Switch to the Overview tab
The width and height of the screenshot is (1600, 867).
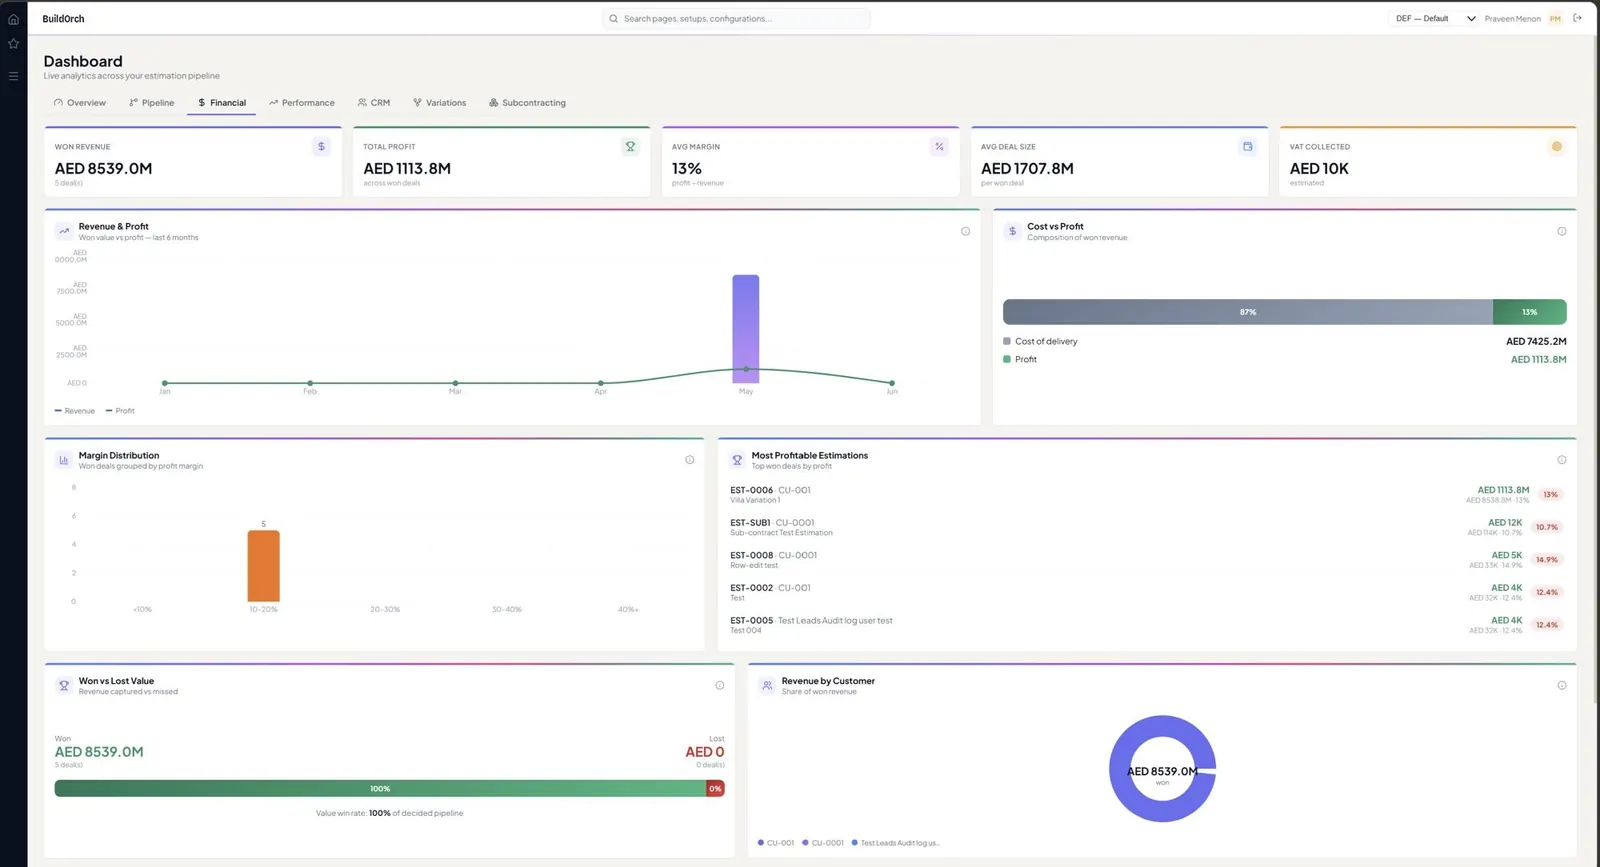[x=80, y=103]
